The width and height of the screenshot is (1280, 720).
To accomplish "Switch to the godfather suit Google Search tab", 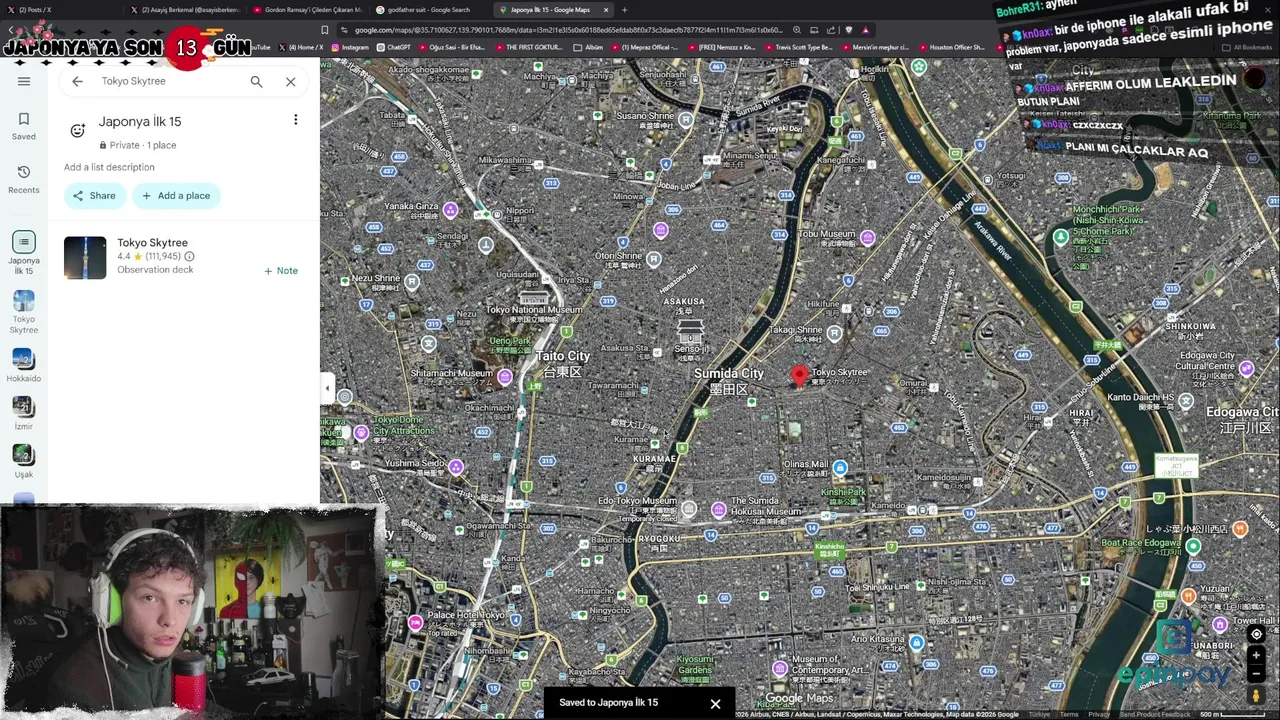I will tap(429, 10).
